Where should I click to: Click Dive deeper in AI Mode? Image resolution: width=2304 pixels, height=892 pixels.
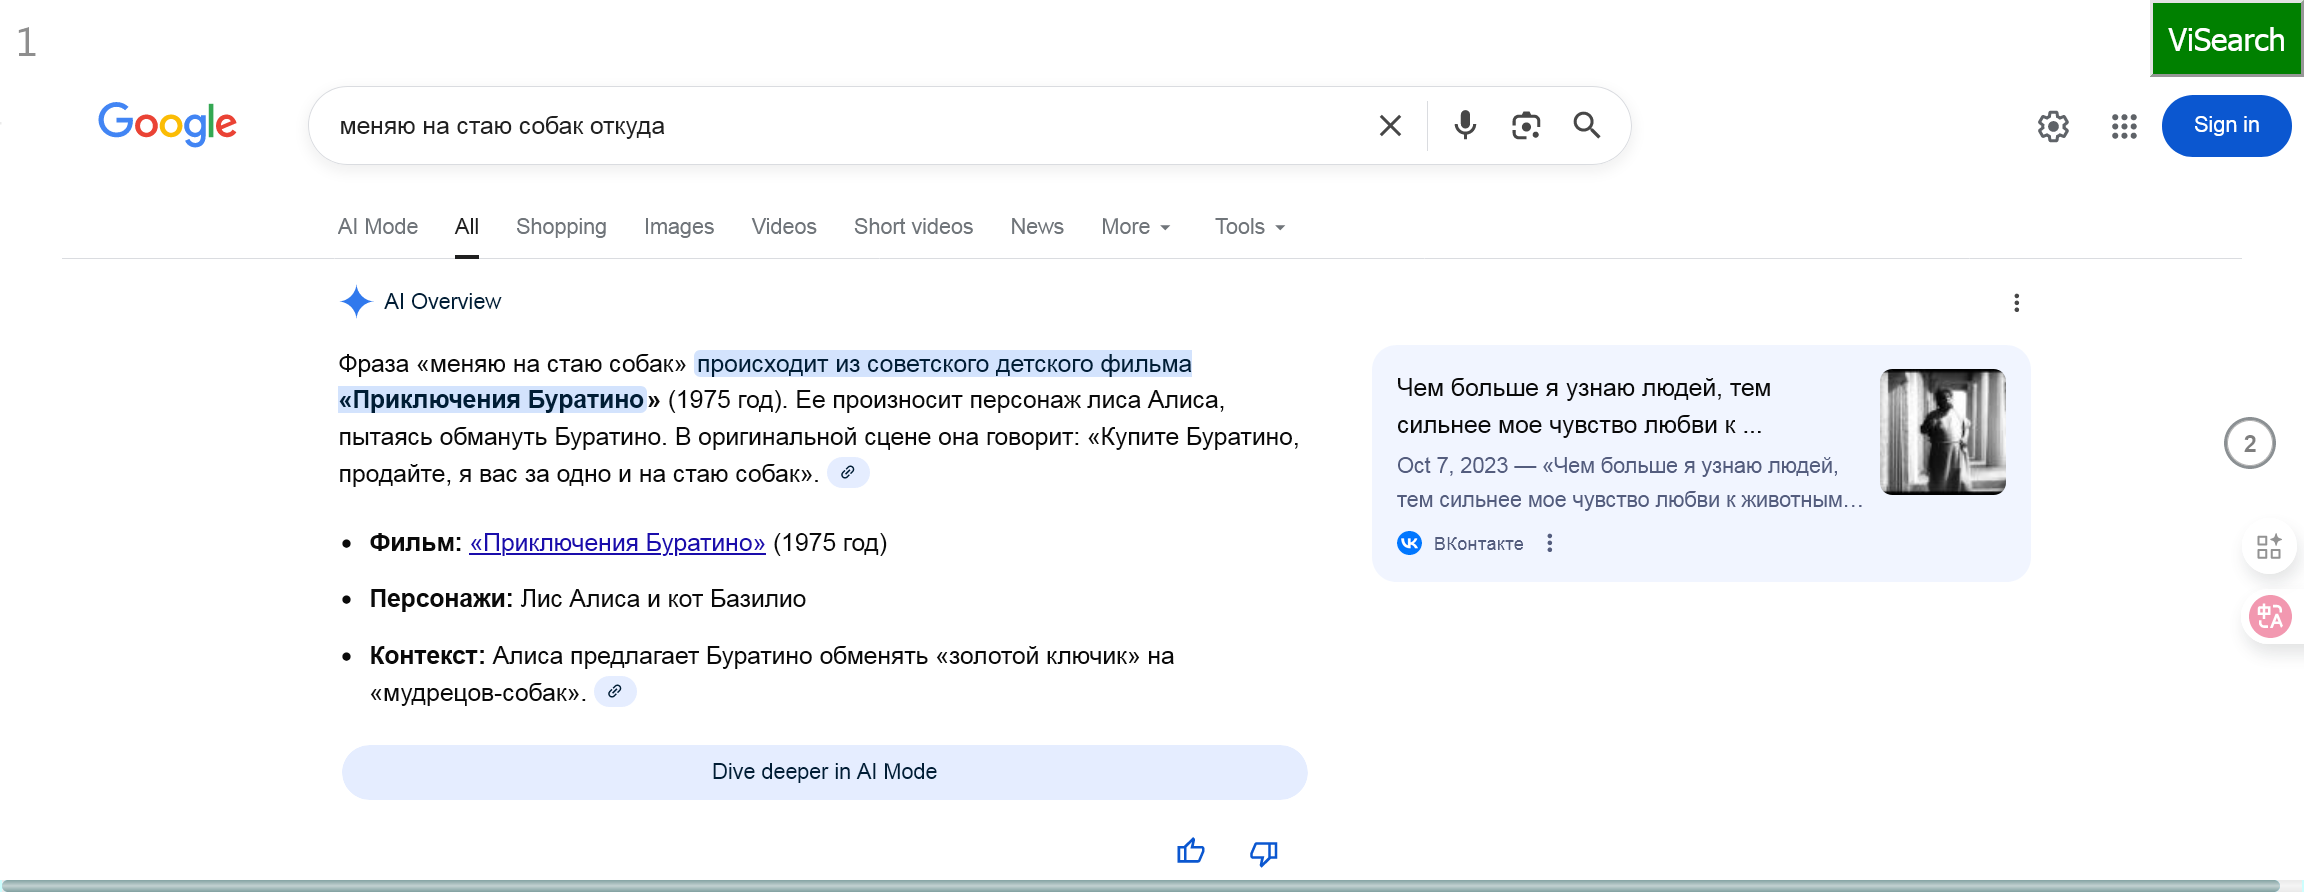(x=824, y=772)
